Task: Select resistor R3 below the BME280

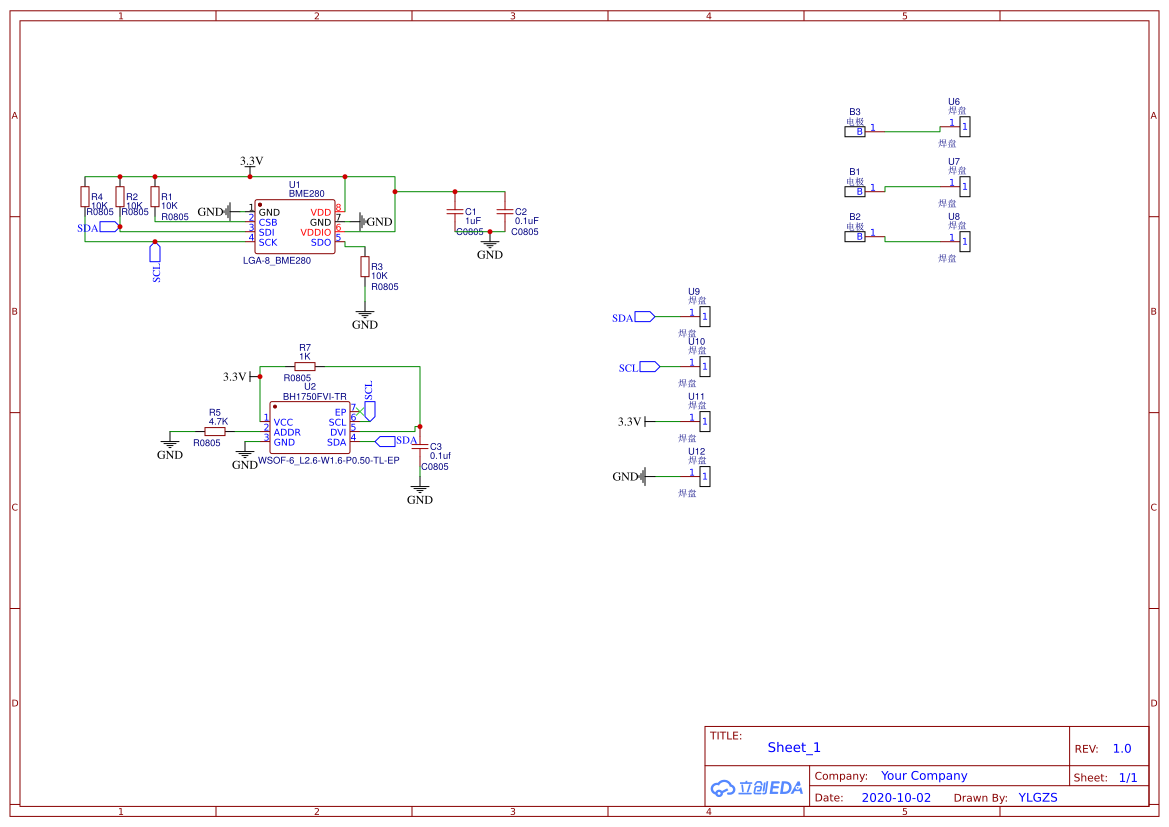Action: click(365, 268)
